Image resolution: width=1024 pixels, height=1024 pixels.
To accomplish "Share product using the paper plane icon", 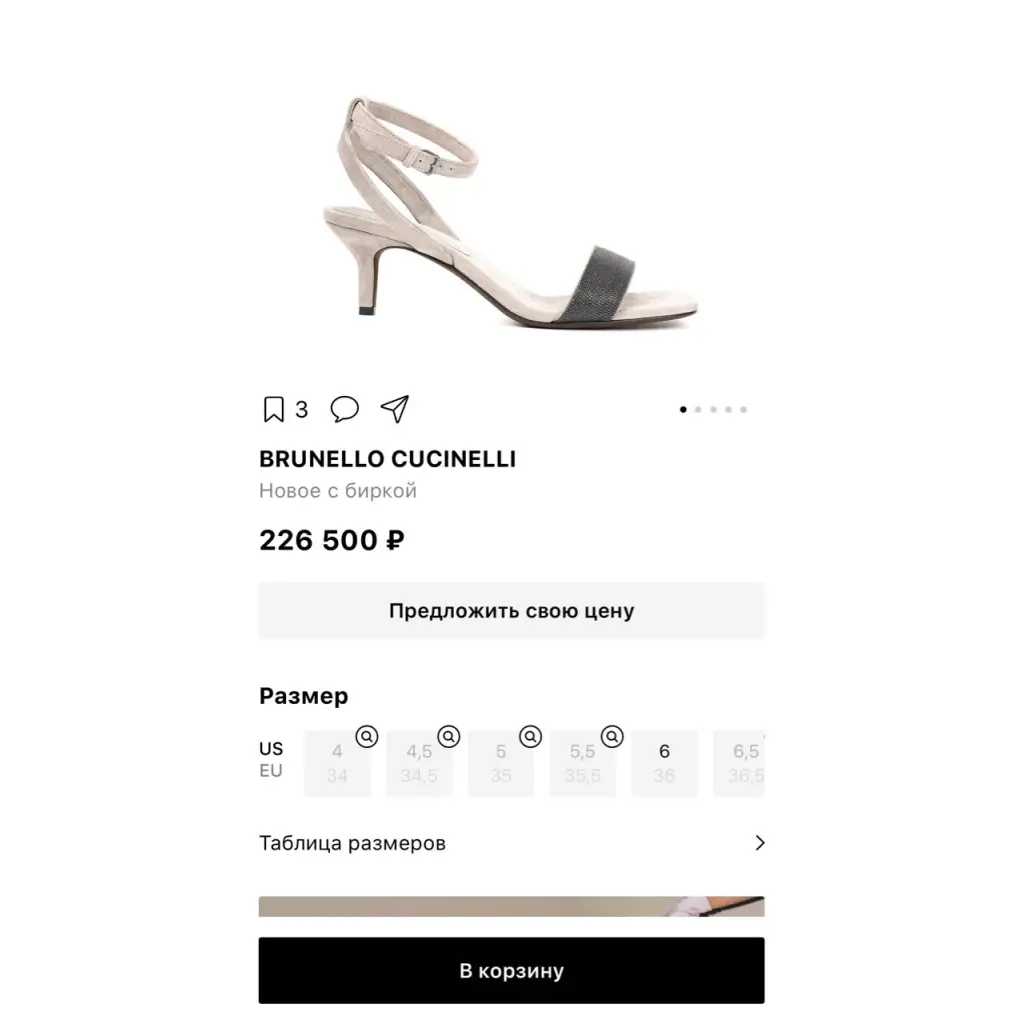I will (x=395, y=409).
